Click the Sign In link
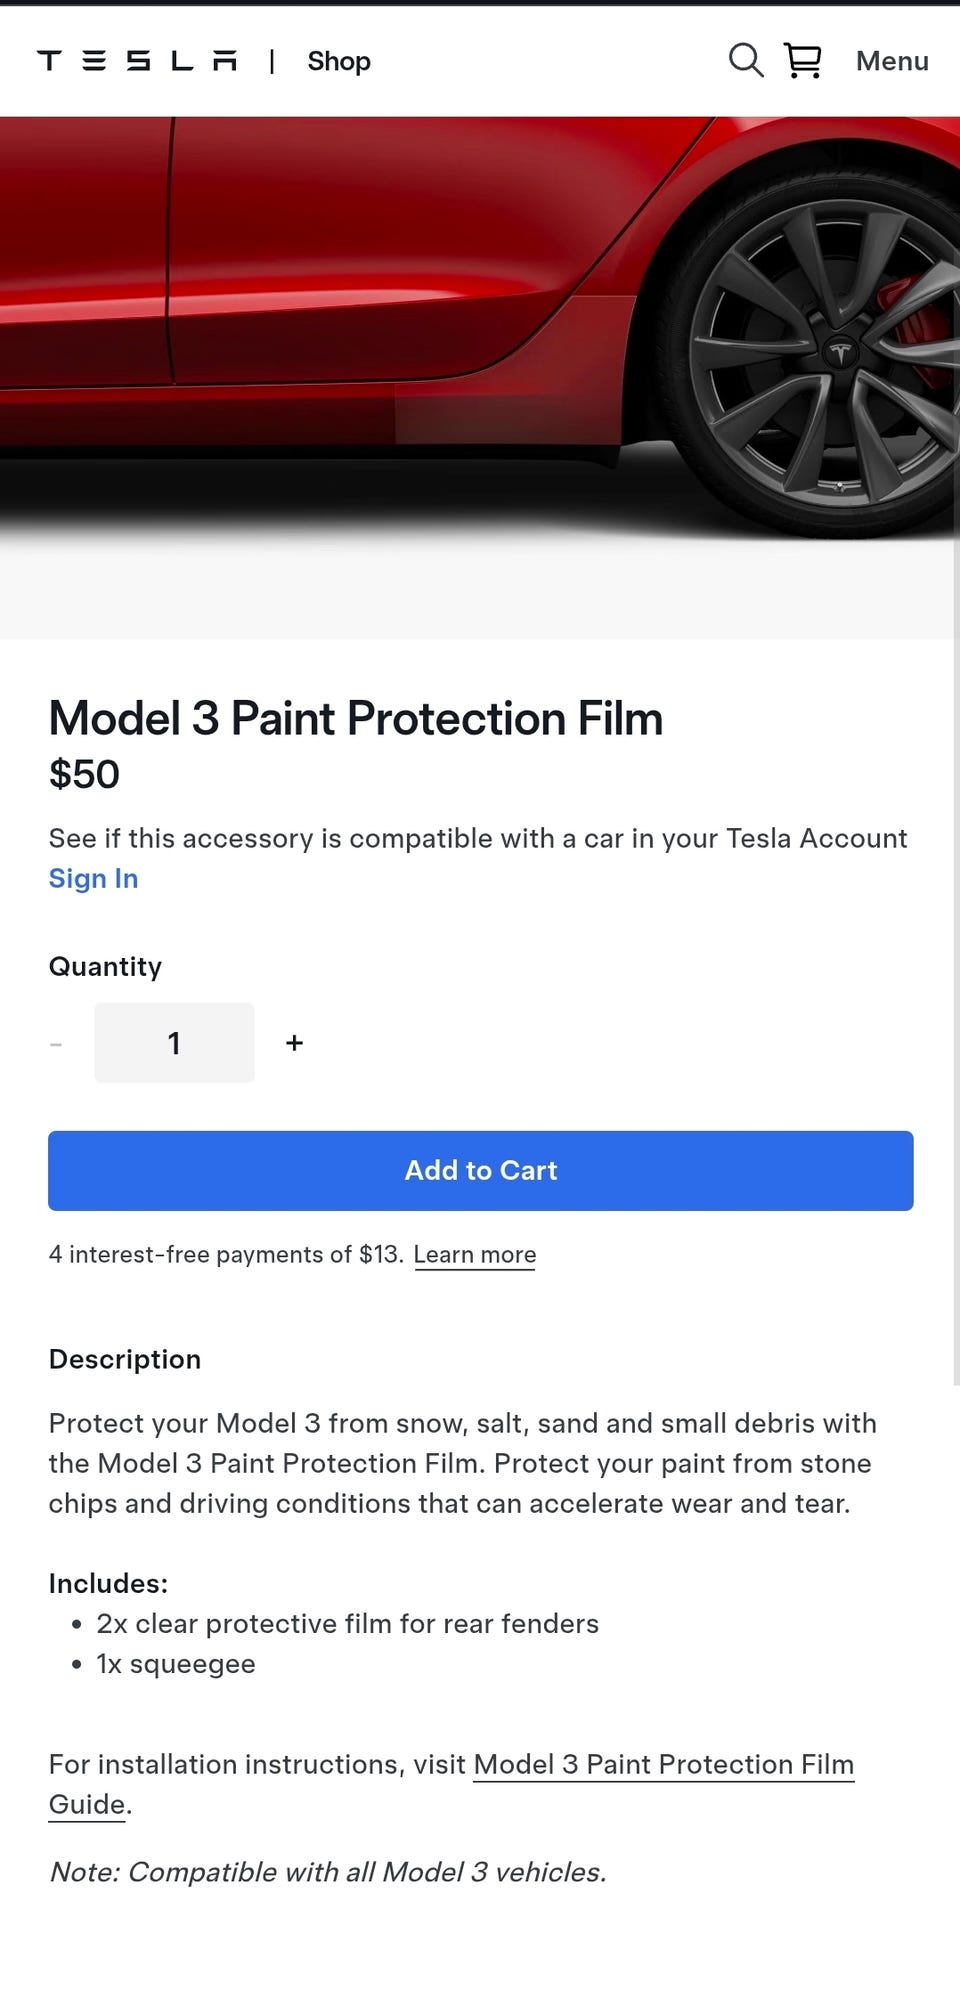This screenshot has height=2007, width=960. pos(93,878)
